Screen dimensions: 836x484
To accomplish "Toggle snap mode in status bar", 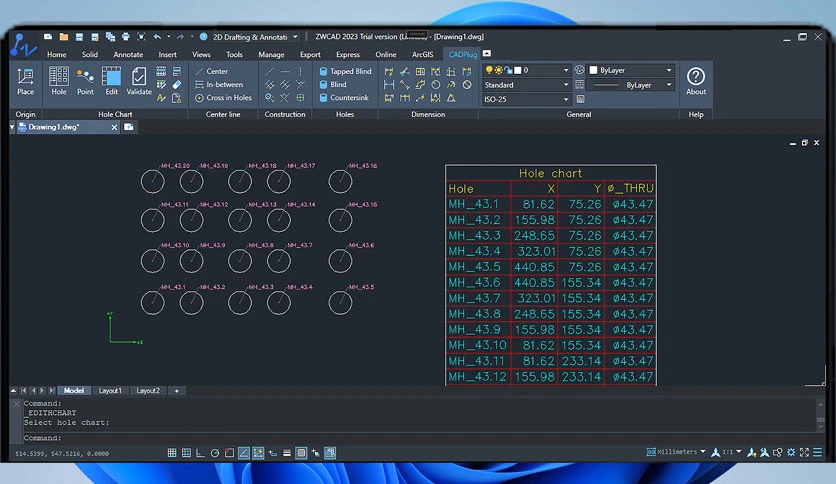I will tap(172, 453).
